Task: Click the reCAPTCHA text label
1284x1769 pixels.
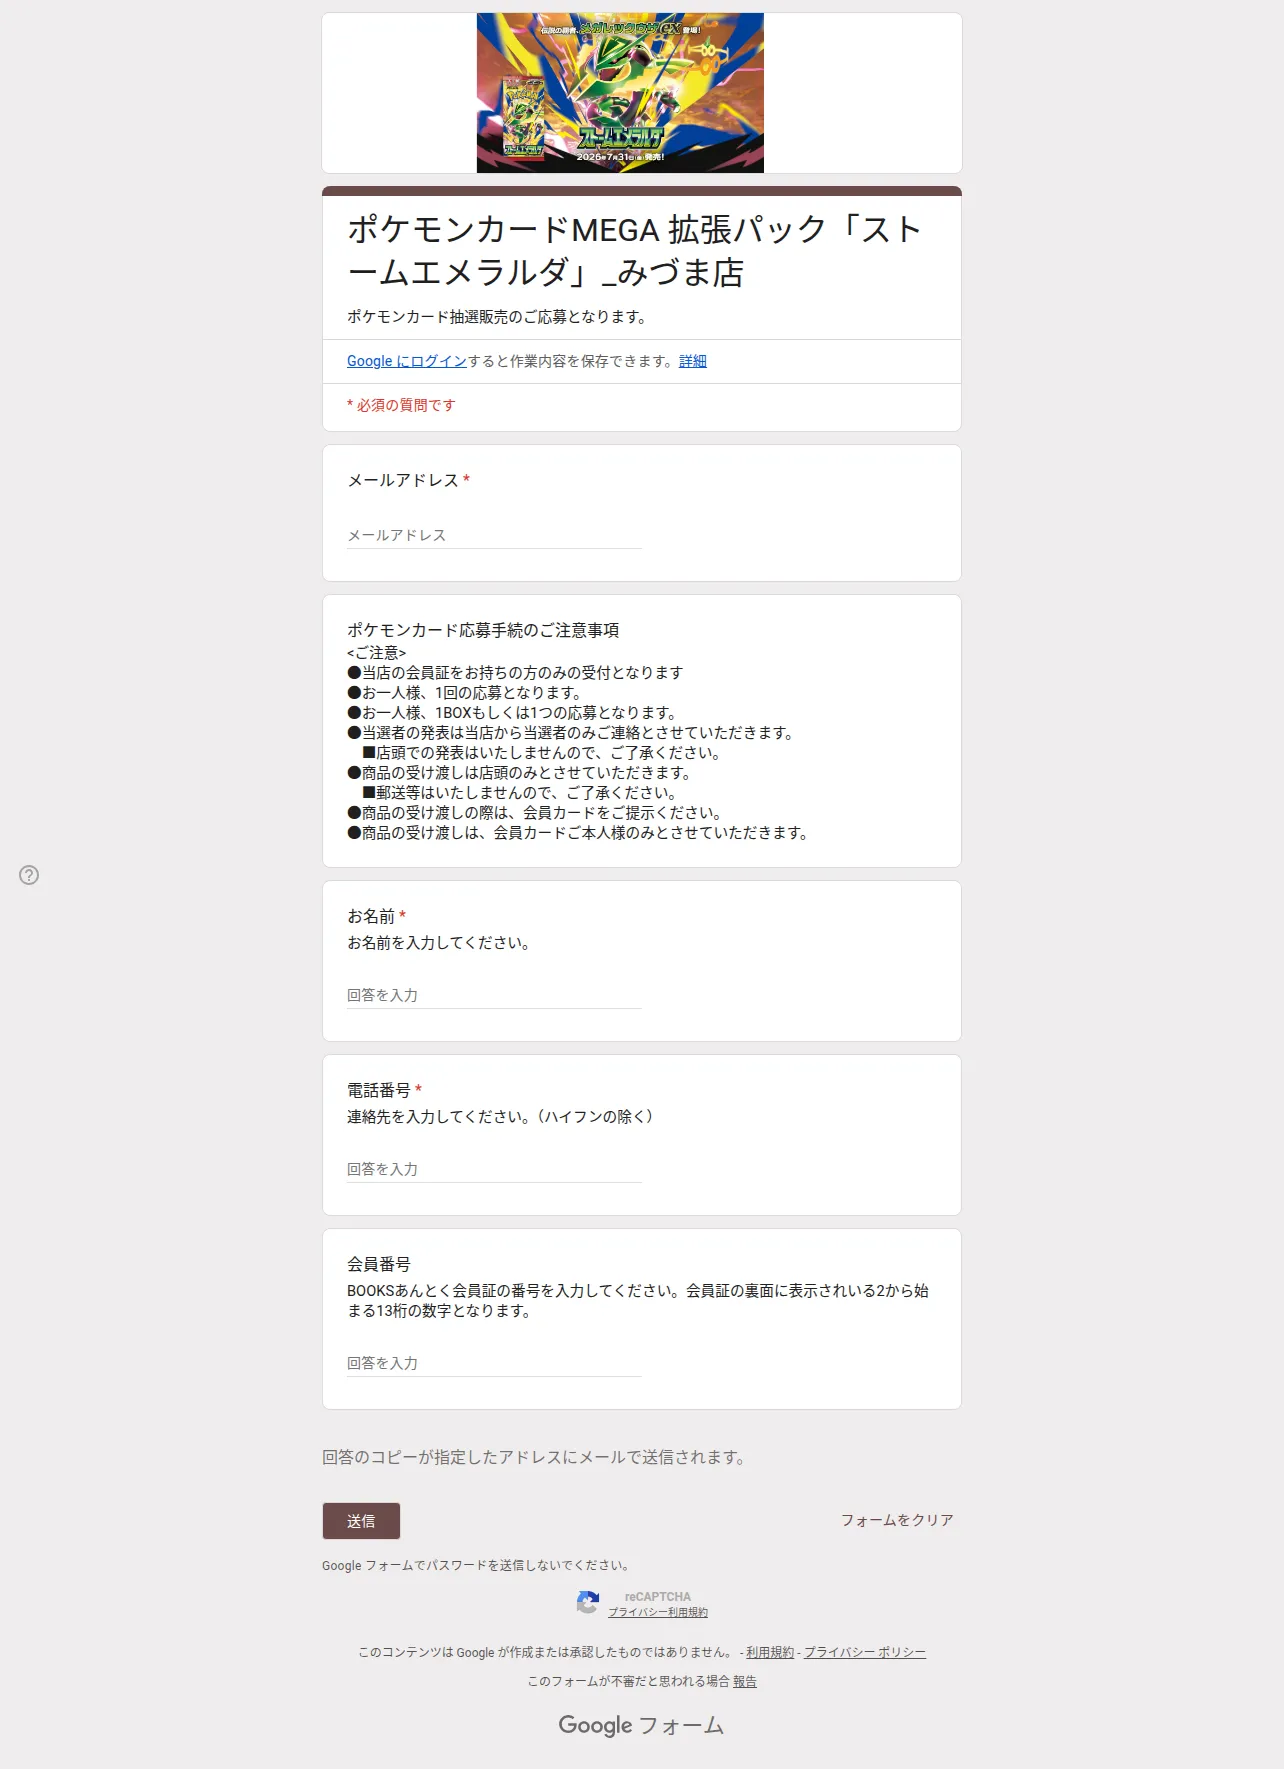Action: 658,1597
